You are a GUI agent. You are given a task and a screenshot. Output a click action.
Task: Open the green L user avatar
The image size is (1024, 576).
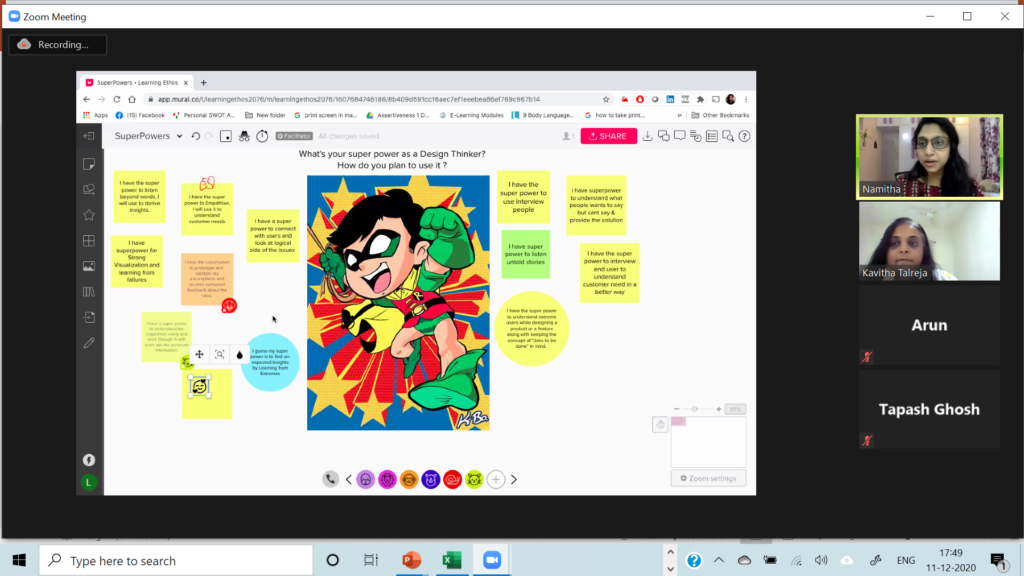point(89,483)
